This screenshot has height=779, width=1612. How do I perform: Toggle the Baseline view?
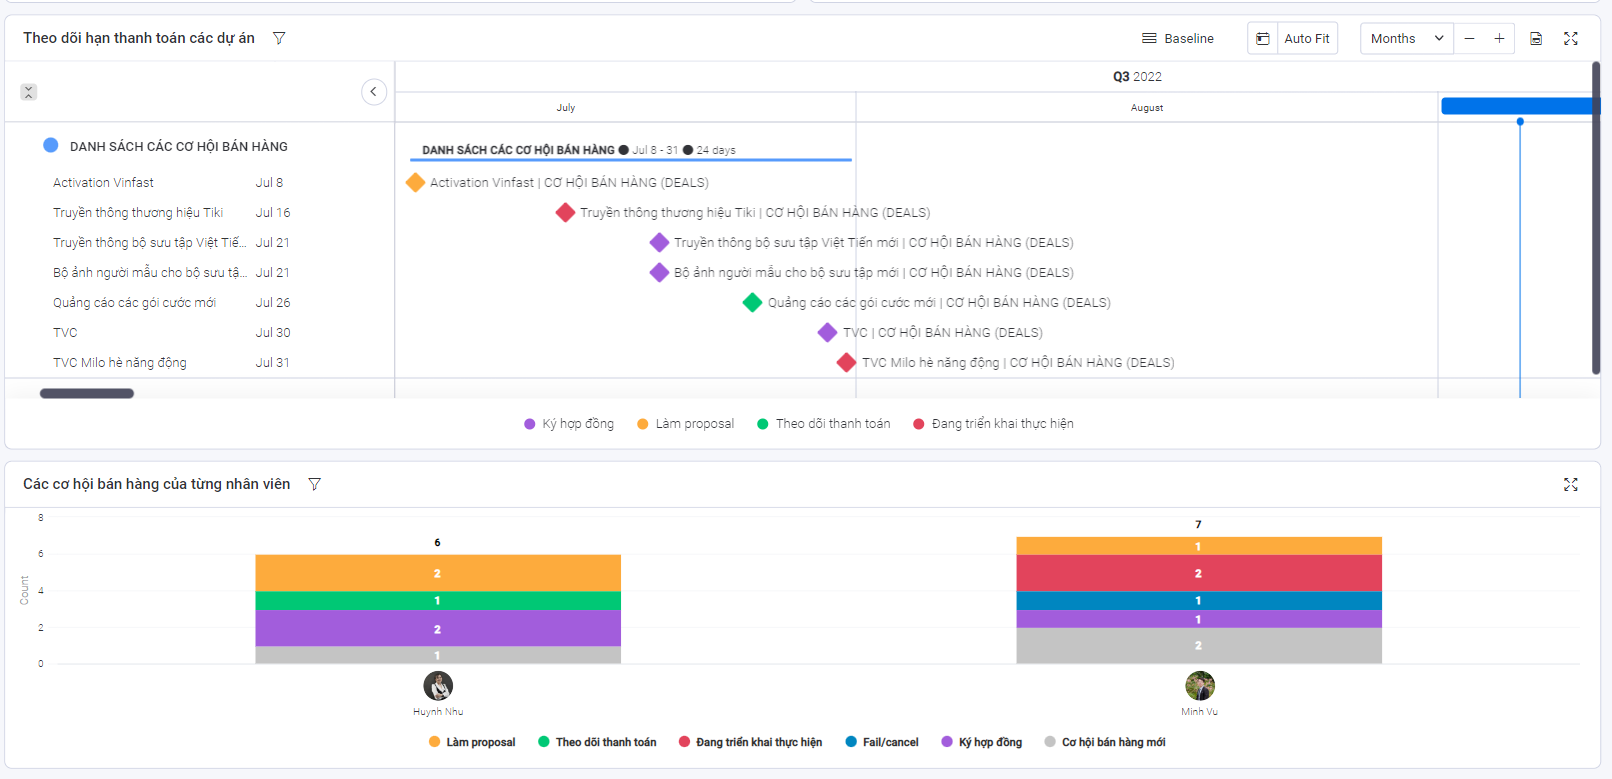[x=1177, y=39]
